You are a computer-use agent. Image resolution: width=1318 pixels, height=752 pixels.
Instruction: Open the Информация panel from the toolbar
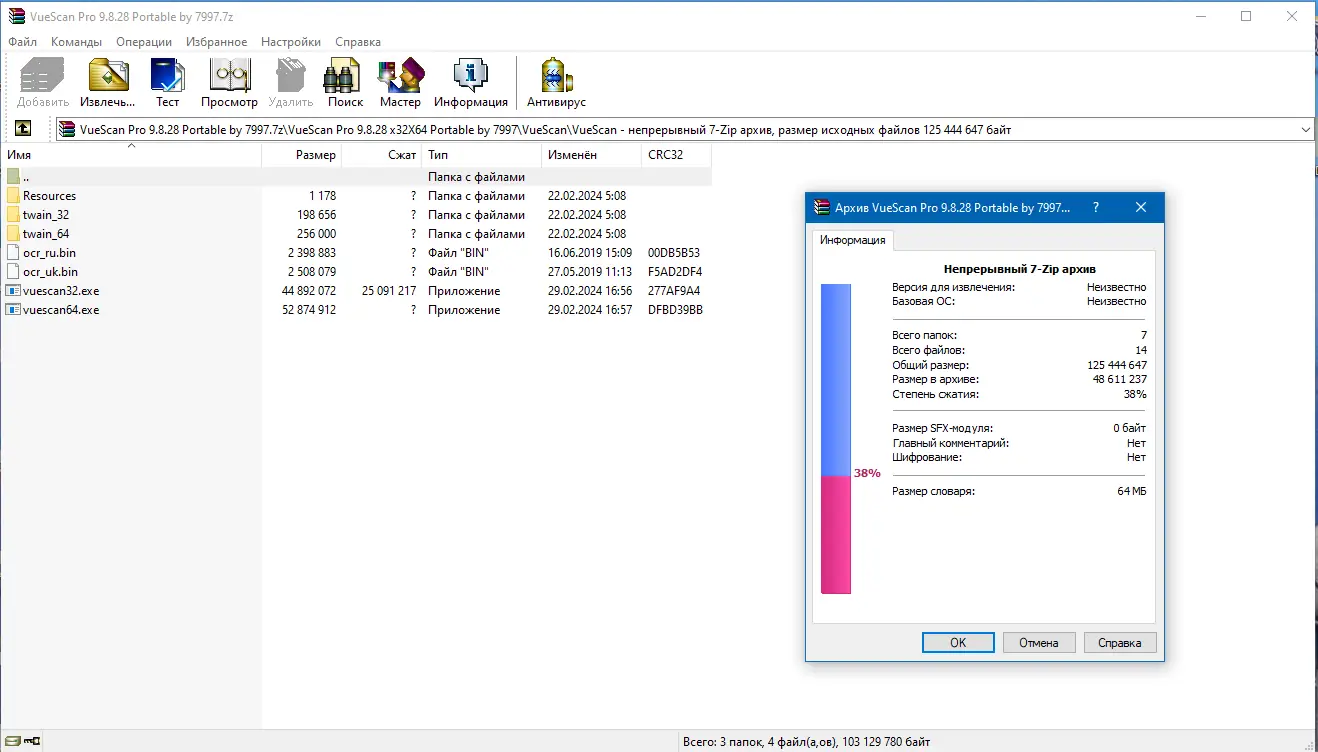(469, 80)
